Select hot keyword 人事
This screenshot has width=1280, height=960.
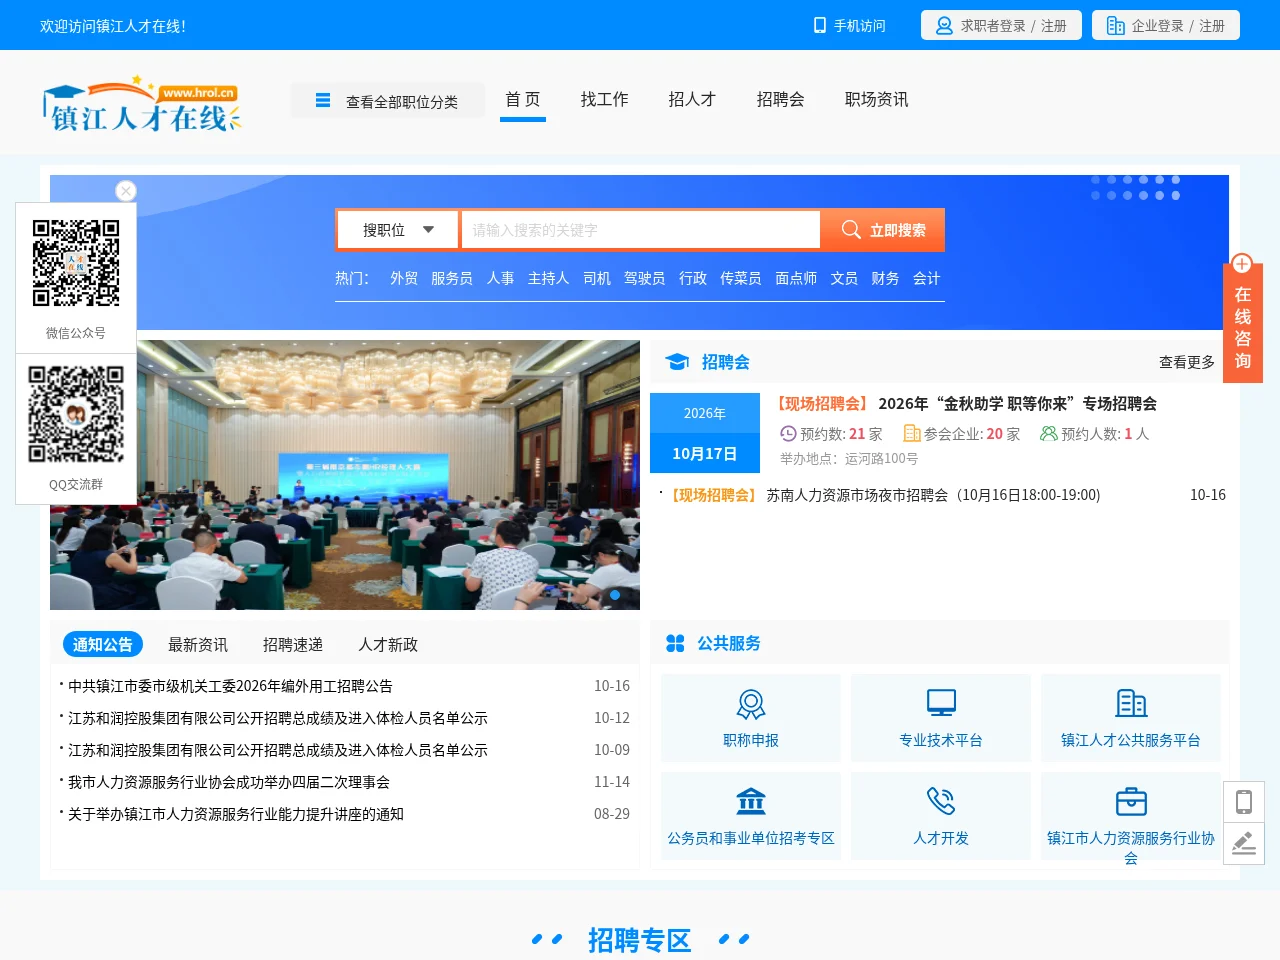pyautogui.click(x=500, y=278)
